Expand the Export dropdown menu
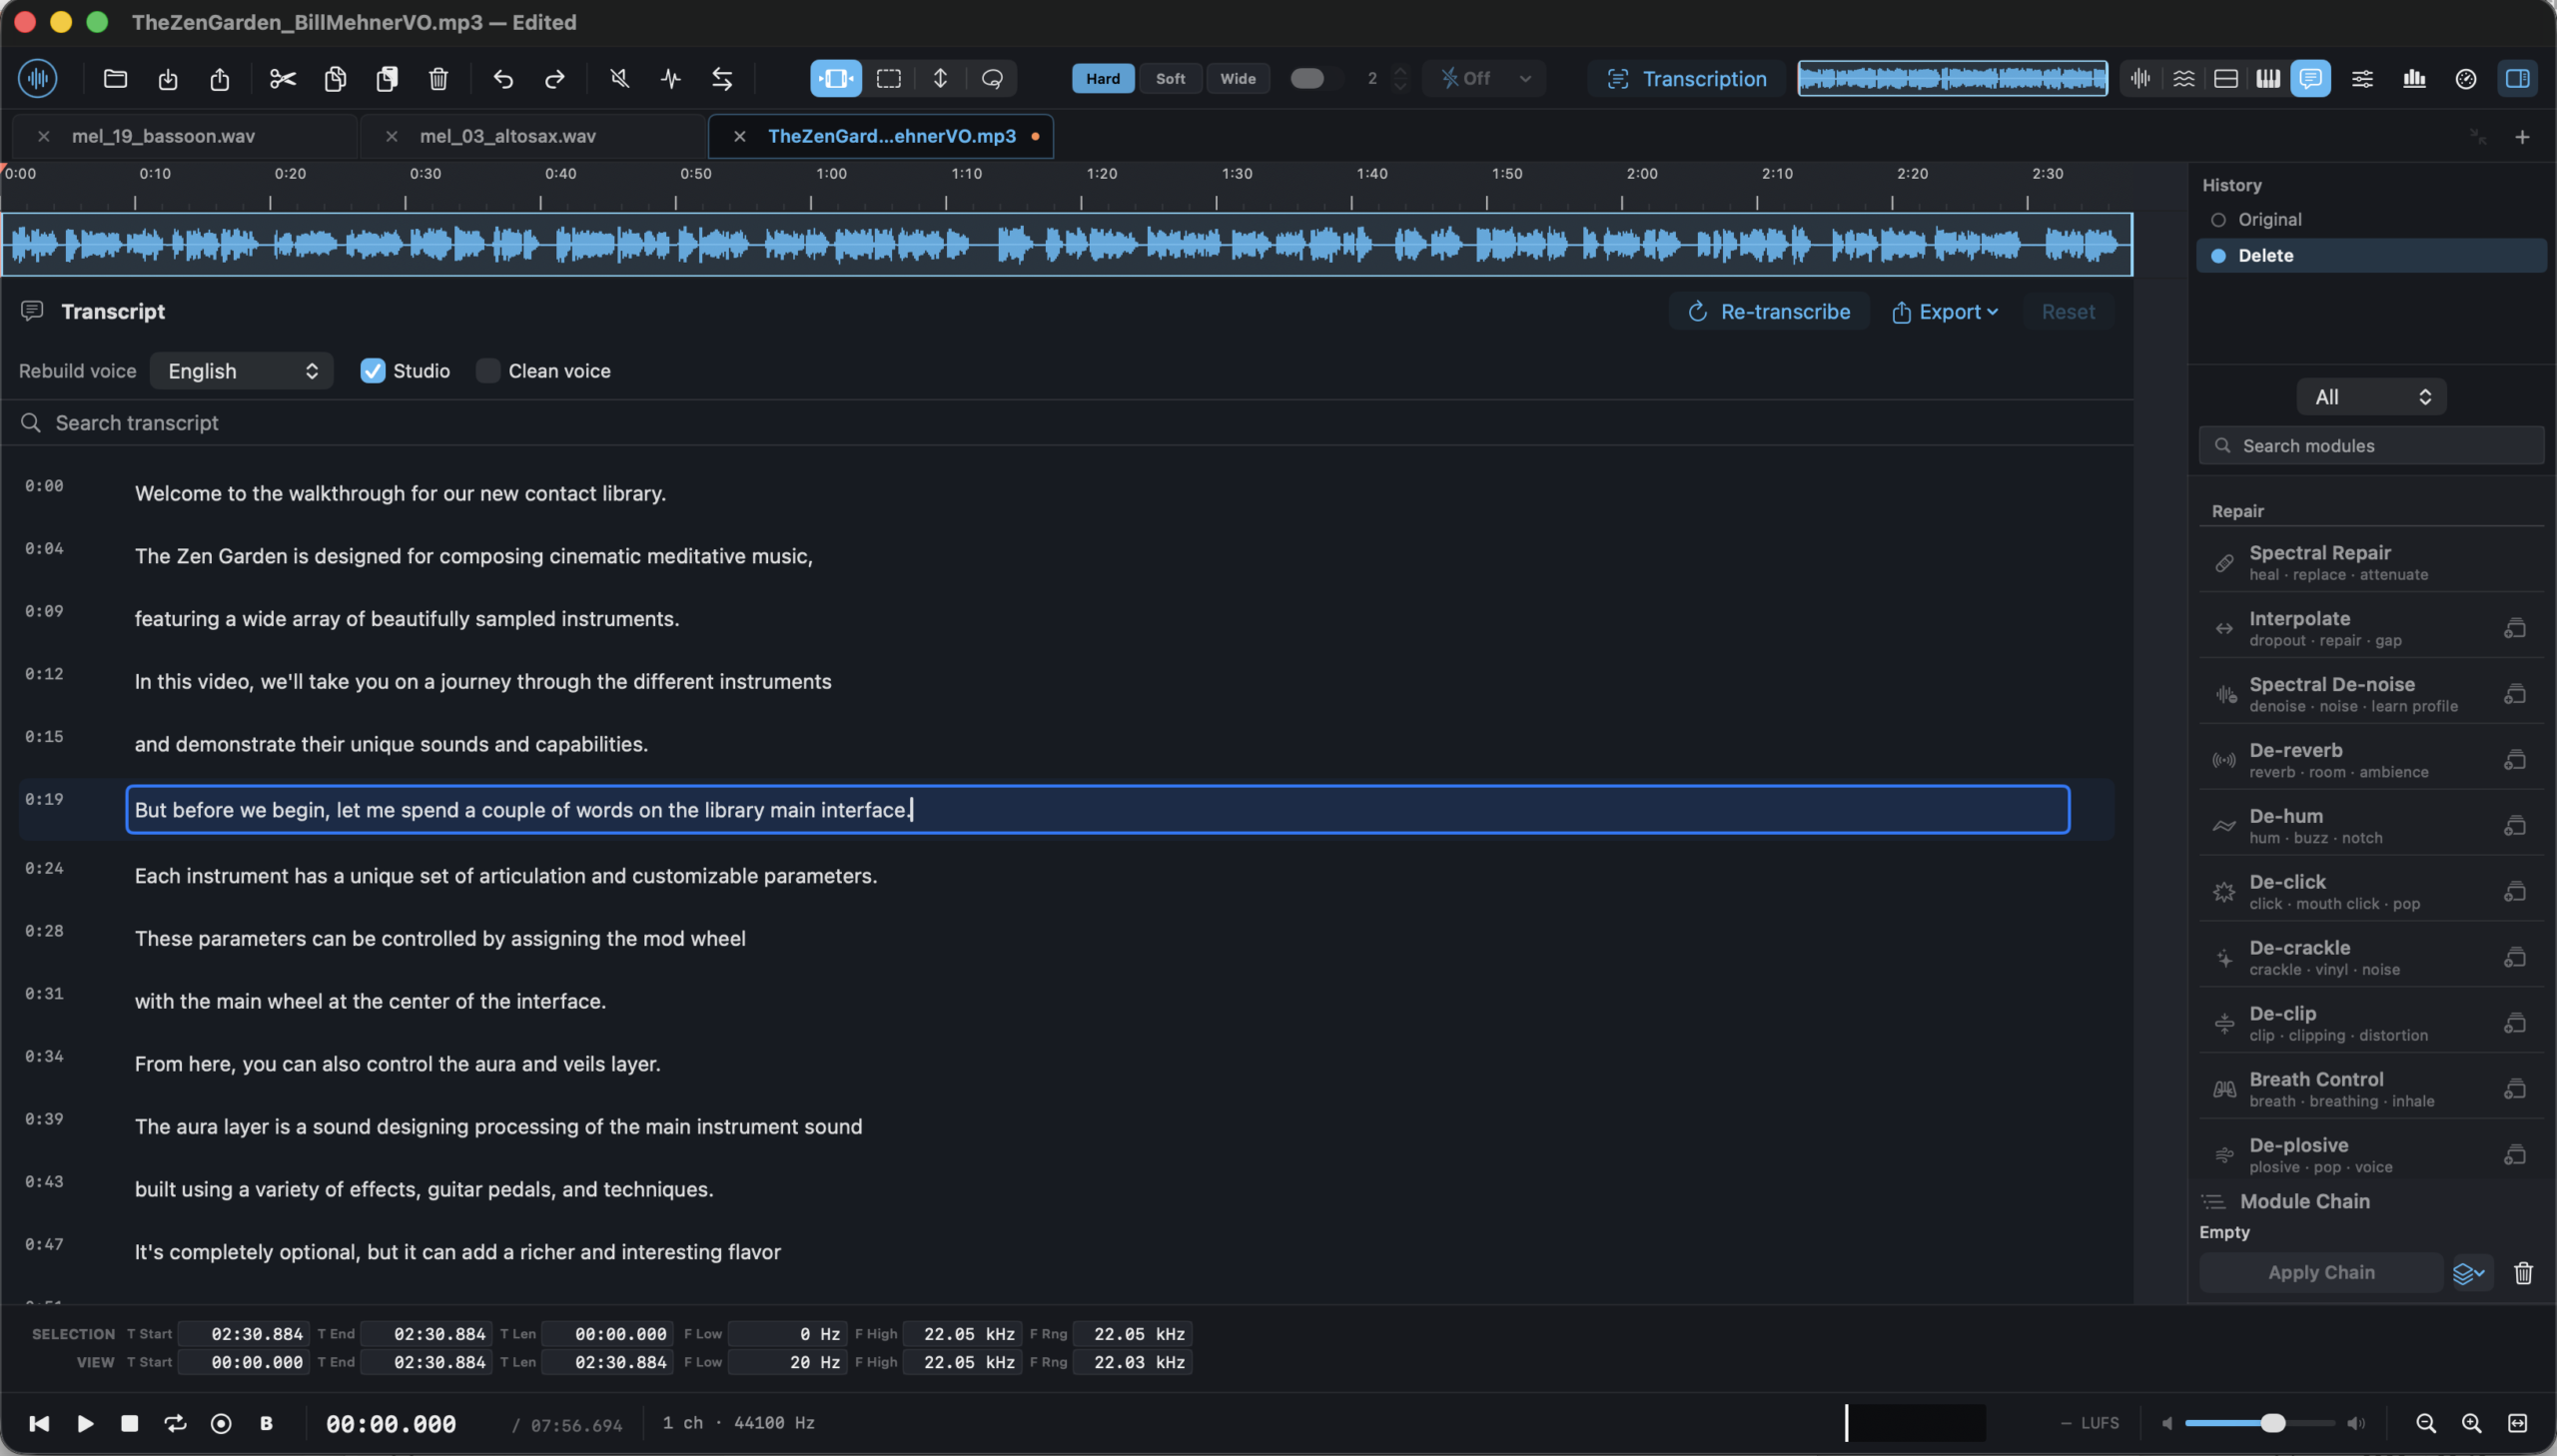2557x1456 pixels. pos(1944,312)
